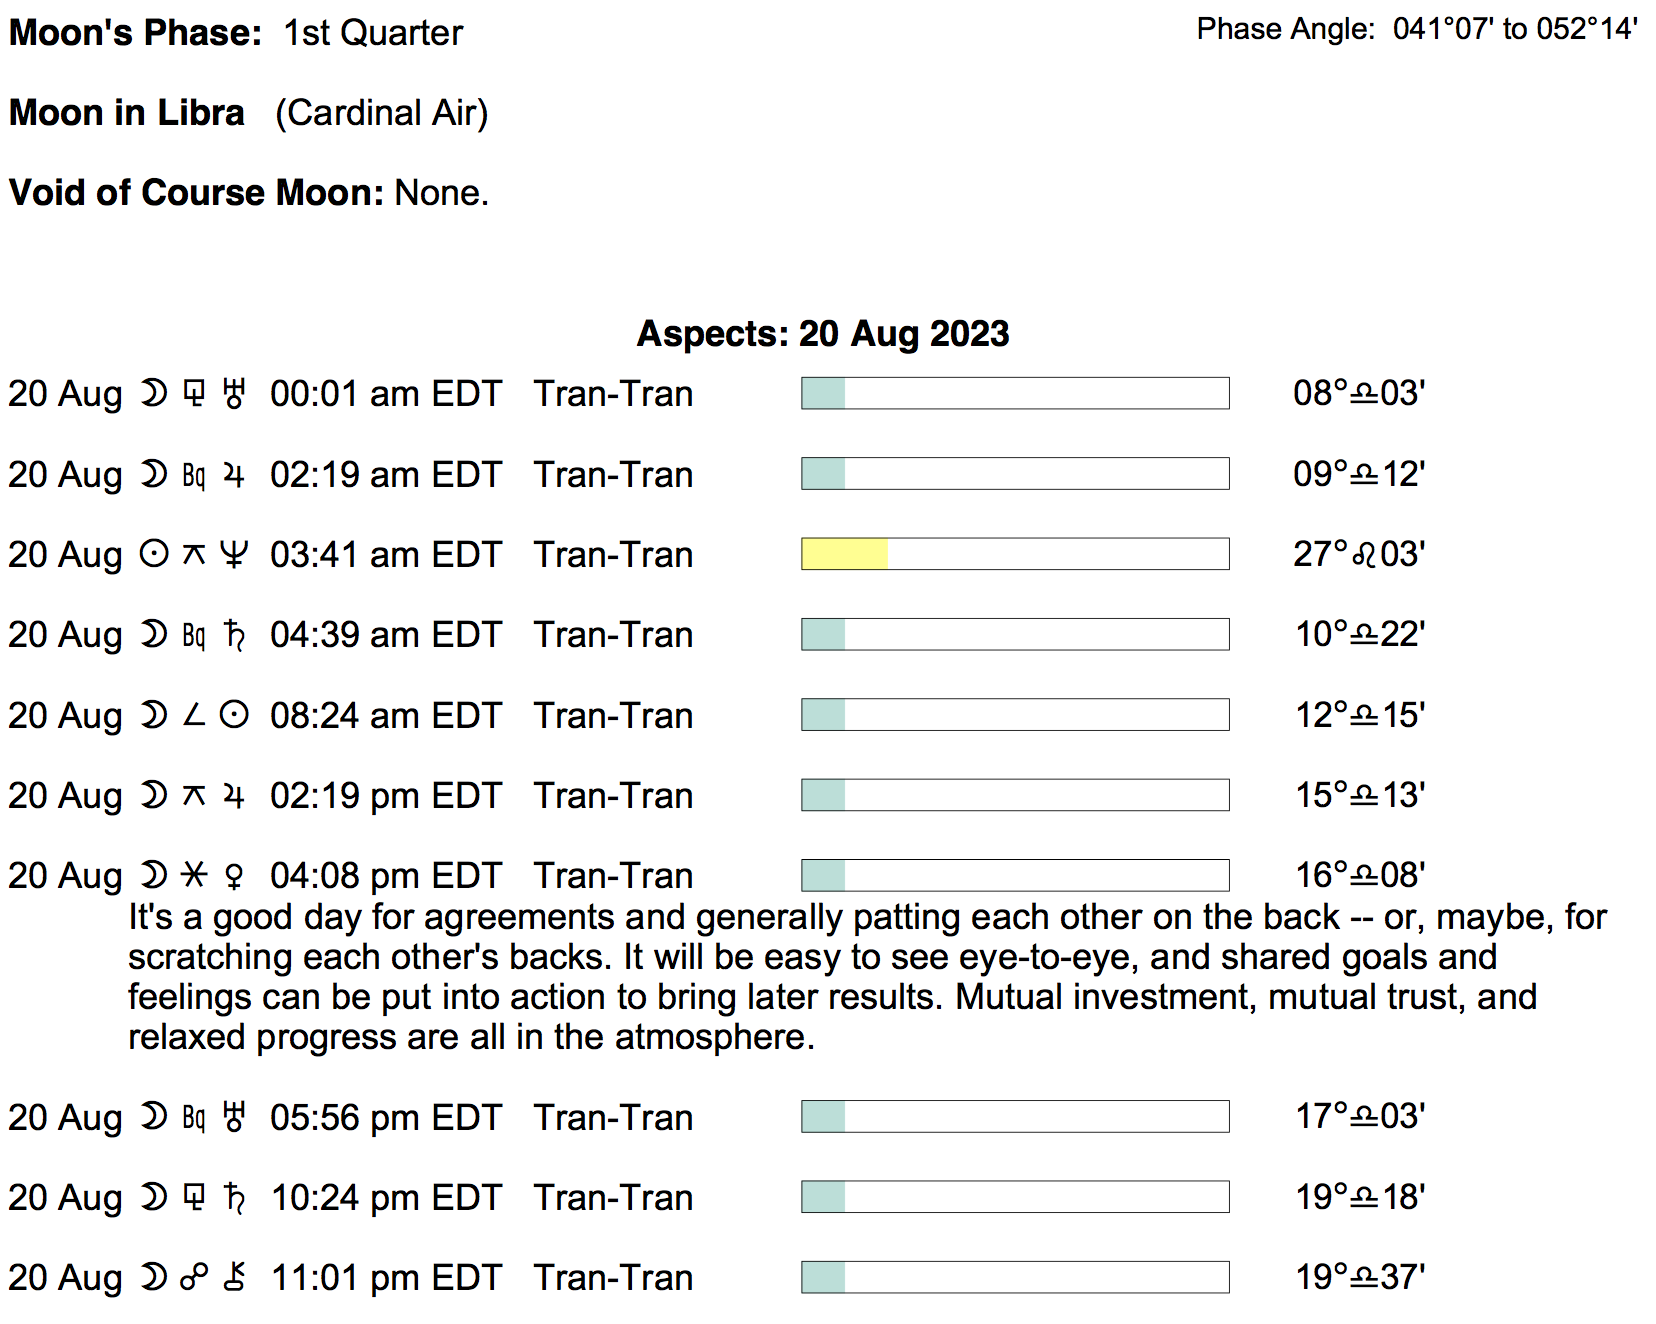The height and width of the screenshot is (1324, 1656).
Task: Click the "Void of Course Moon:" label
Action: [x=196, y=193]
